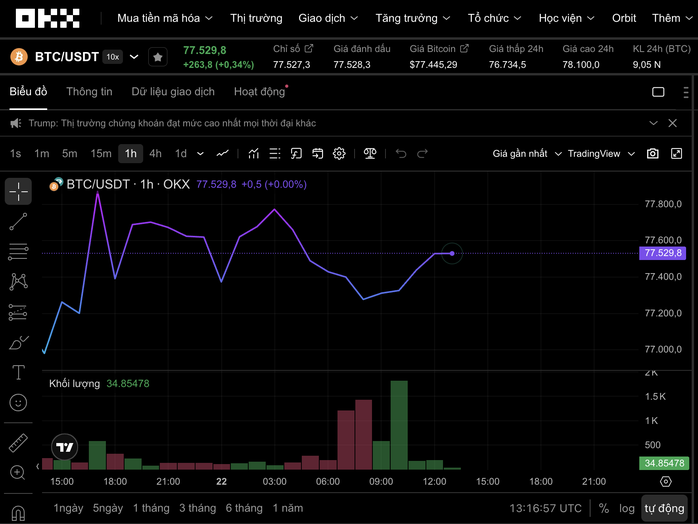
Task: Select the Fibonacci retracement tool
Action: tap(18, 252)
